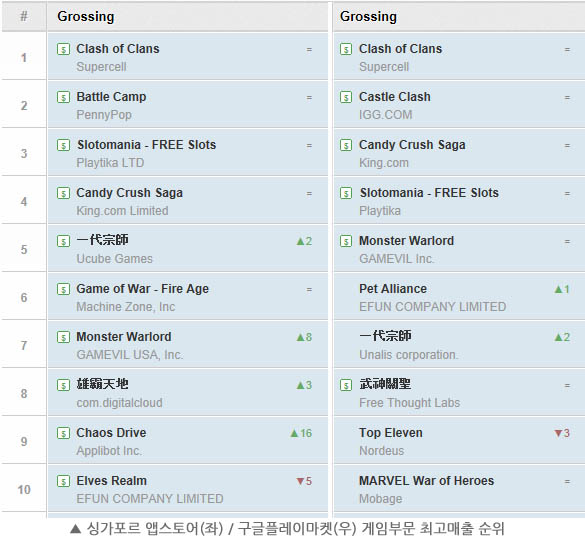The width and height of the screenshot is (585, 537).
Task: Open Clash of Clans in left column
Action: point(118,49)
